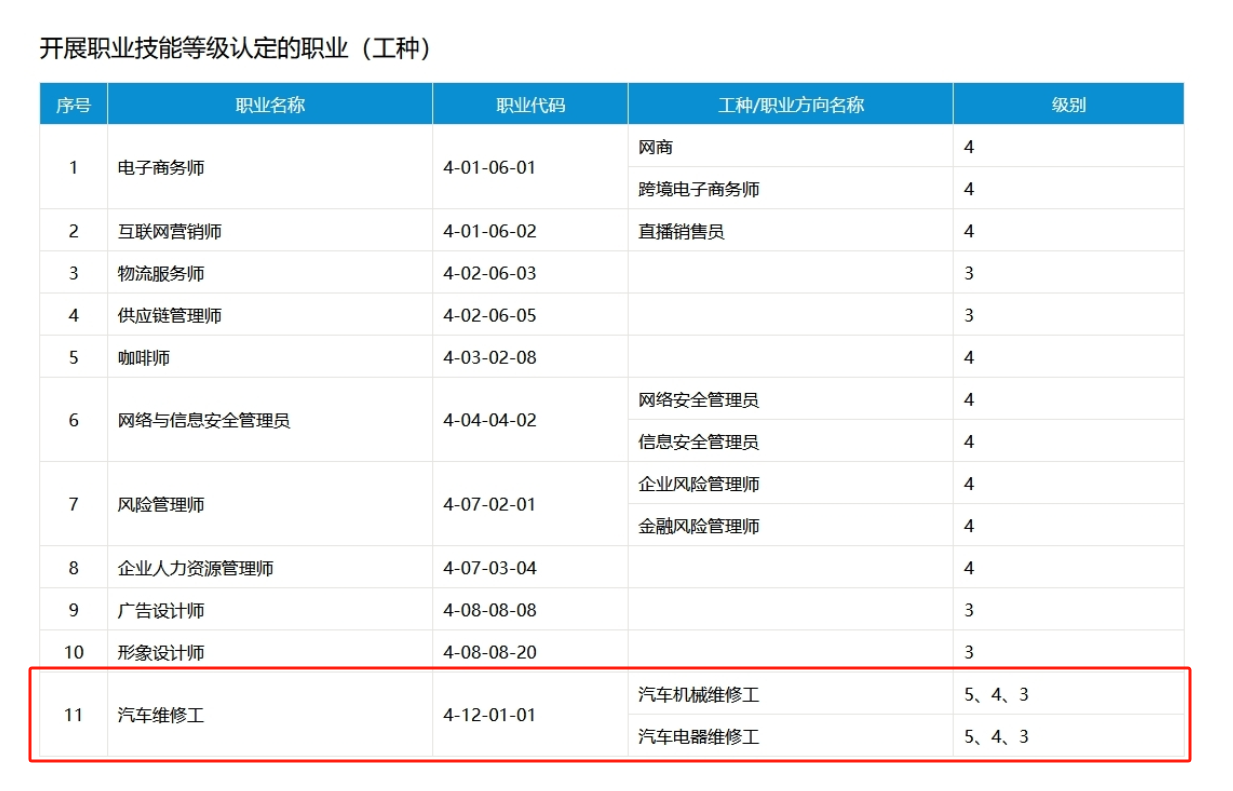1233x791 pixels.
Task: Click the 金融风险管理师 cell
Action: coord(699,526)
